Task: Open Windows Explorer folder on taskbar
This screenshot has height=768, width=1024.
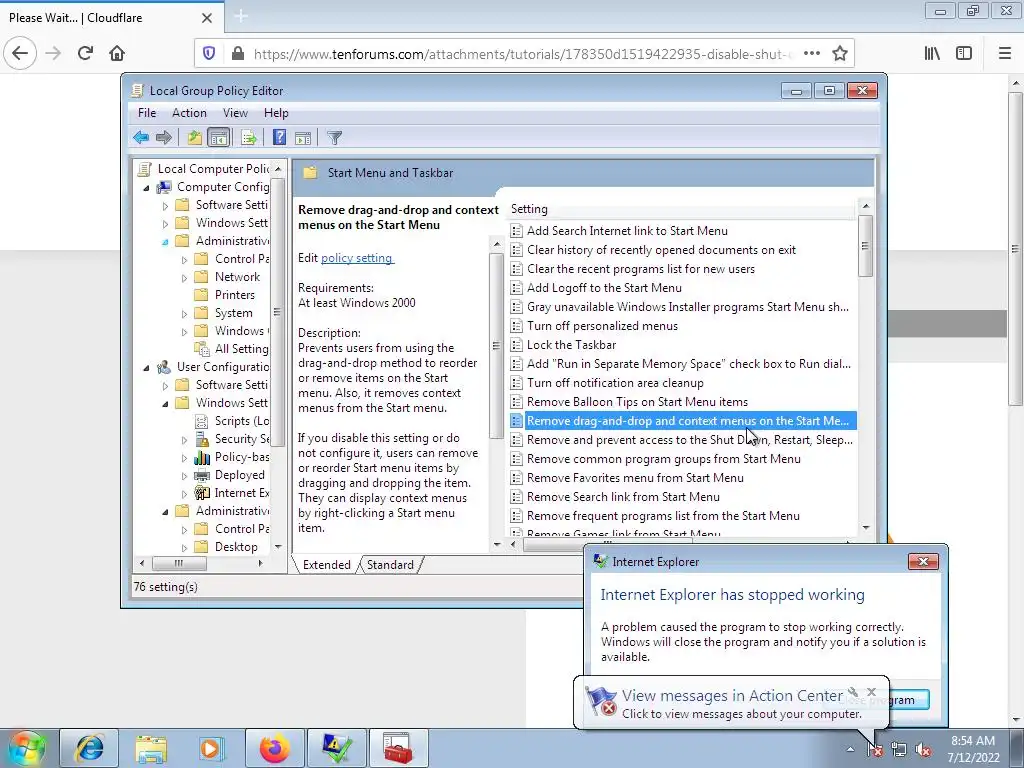Action: 151,748
